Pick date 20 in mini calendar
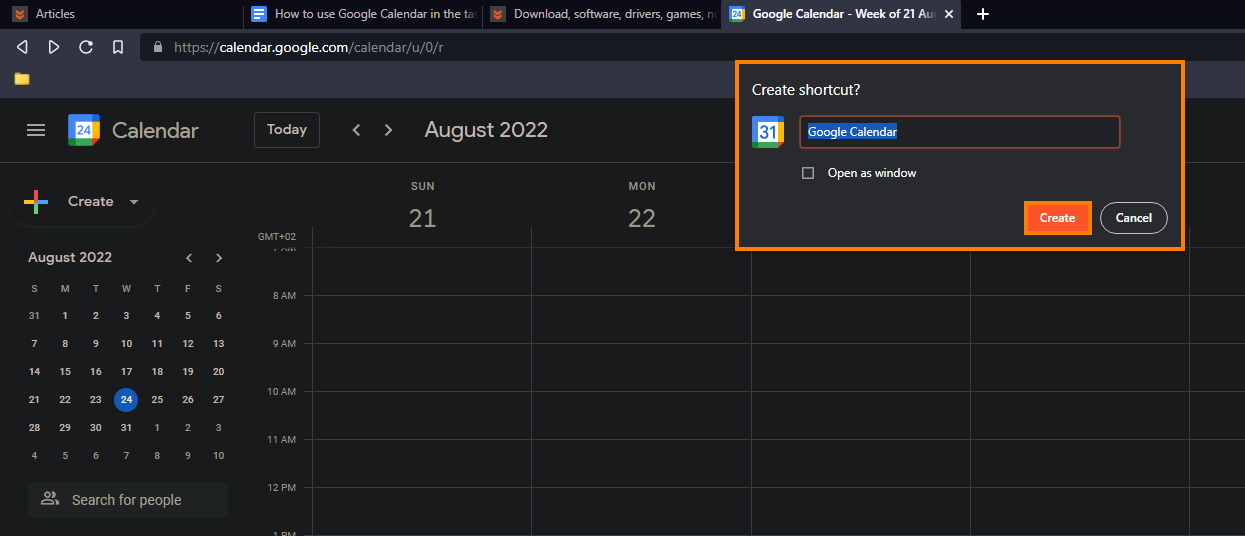This screenshot has width=1245, height=536. [x=218, y=372]
